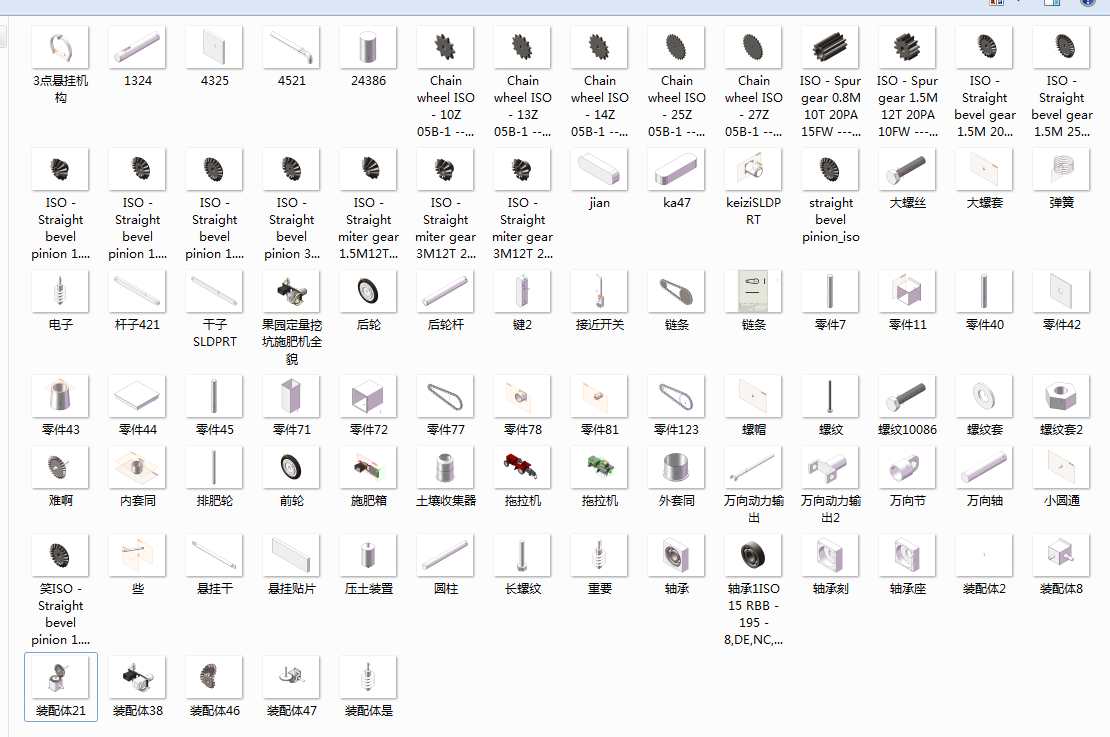Select the 难啊 gear file
The width and height of the screenshot is (1110, 737).
pyautogui.click(x=60, y=468)
